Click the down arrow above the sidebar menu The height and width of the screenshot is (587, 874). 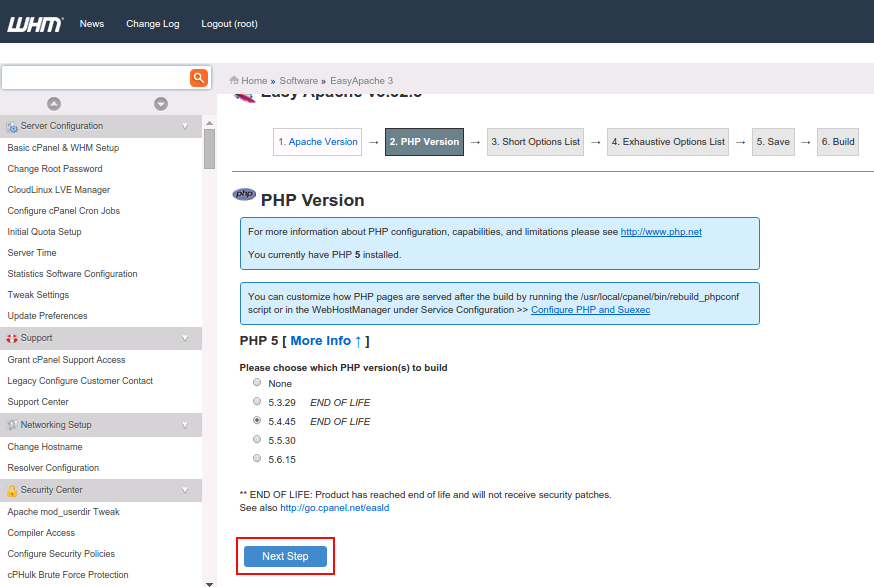coord(160,103)
